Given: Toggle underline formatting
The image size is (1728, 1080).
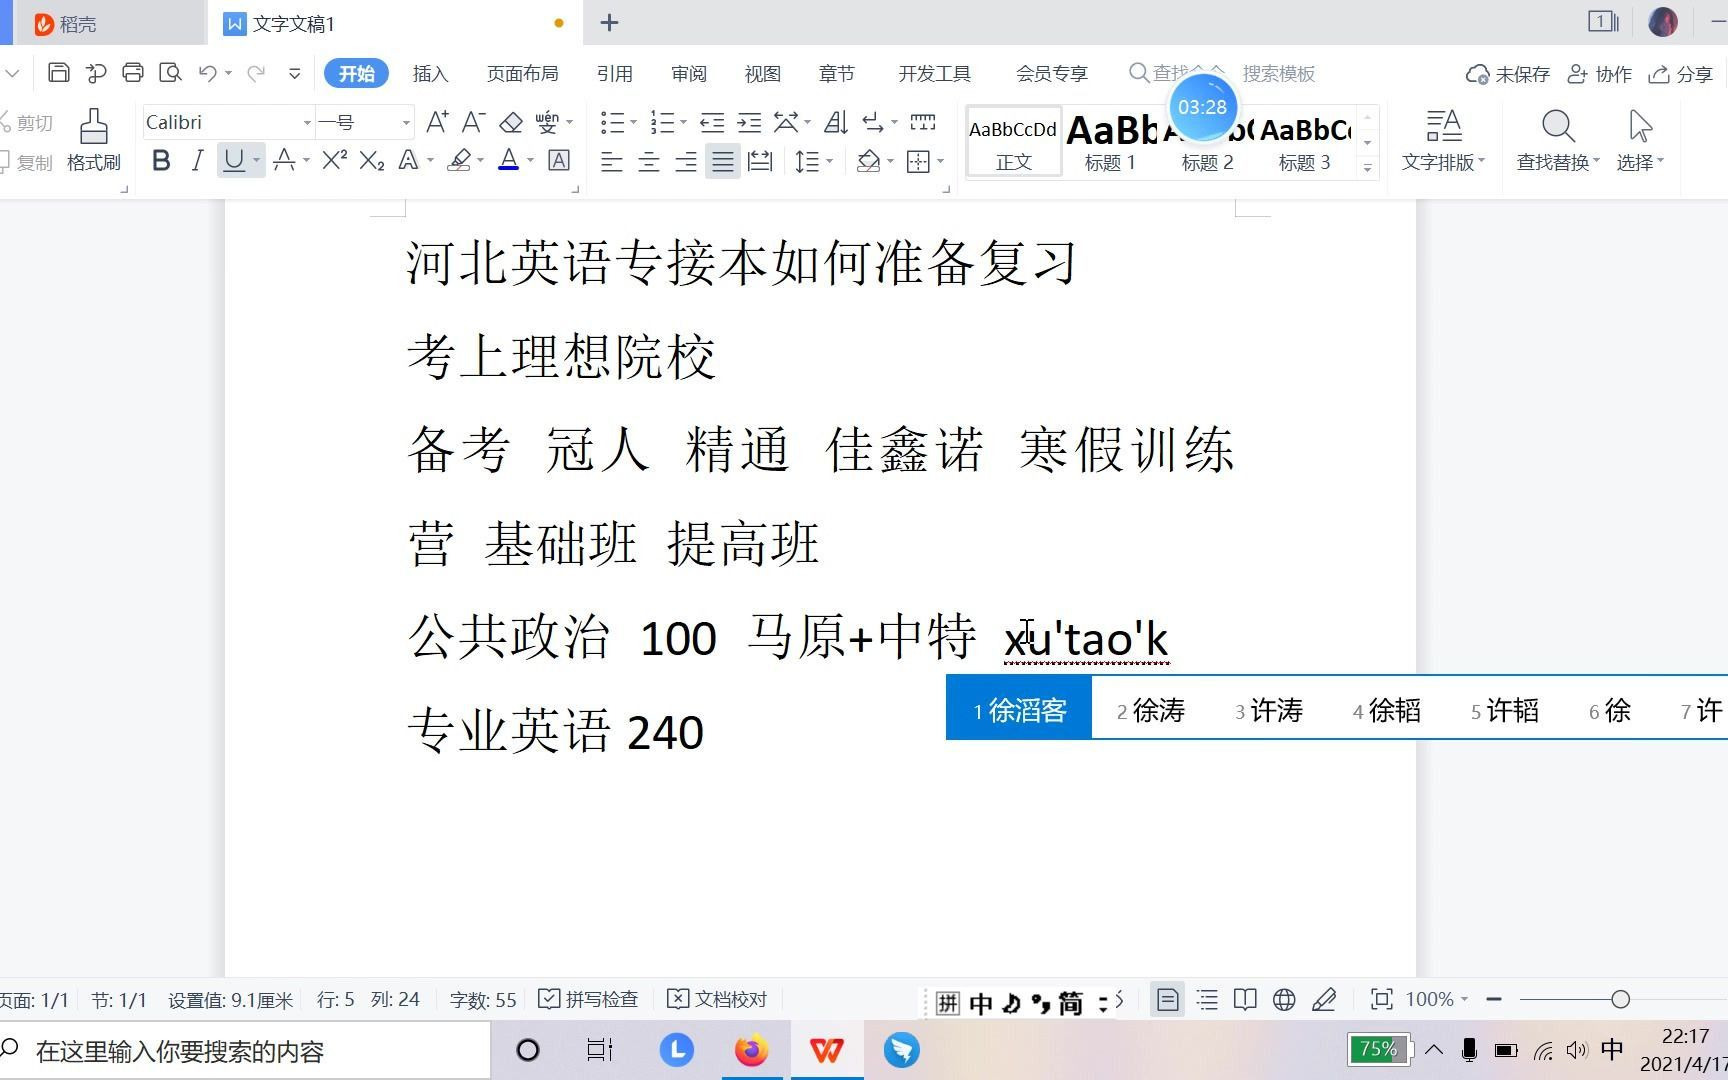Looking at the screenshot, I should coord(234,160).
